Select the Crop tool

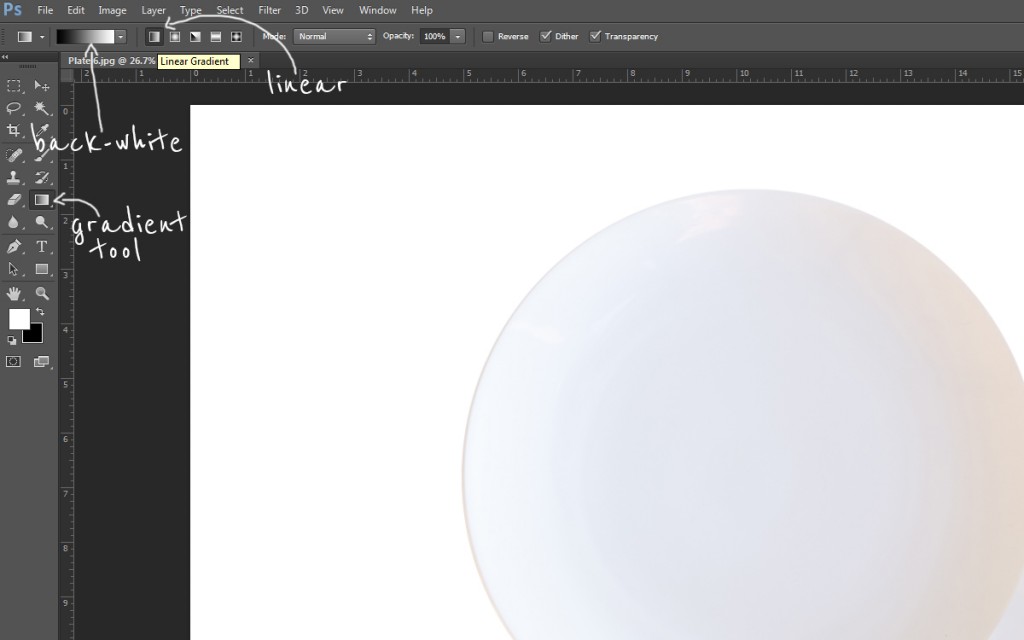click(14, 130)
